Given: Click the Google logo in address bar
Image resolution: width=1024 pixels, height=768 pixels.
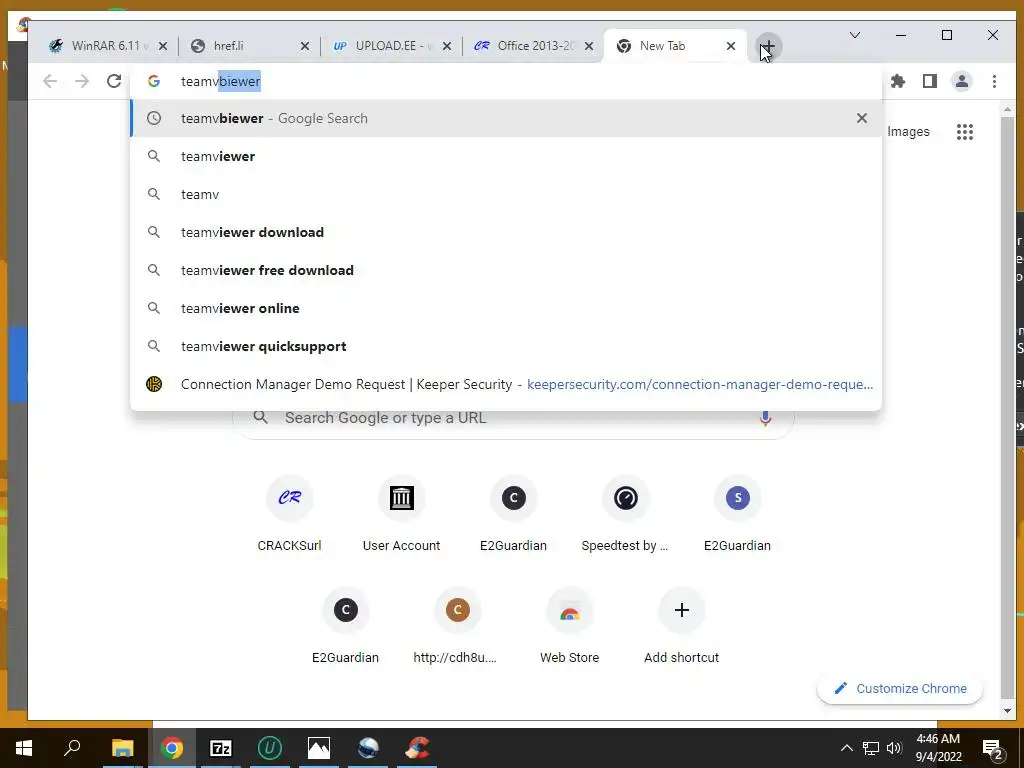Looking at the screenshot, I should (154, 81).
